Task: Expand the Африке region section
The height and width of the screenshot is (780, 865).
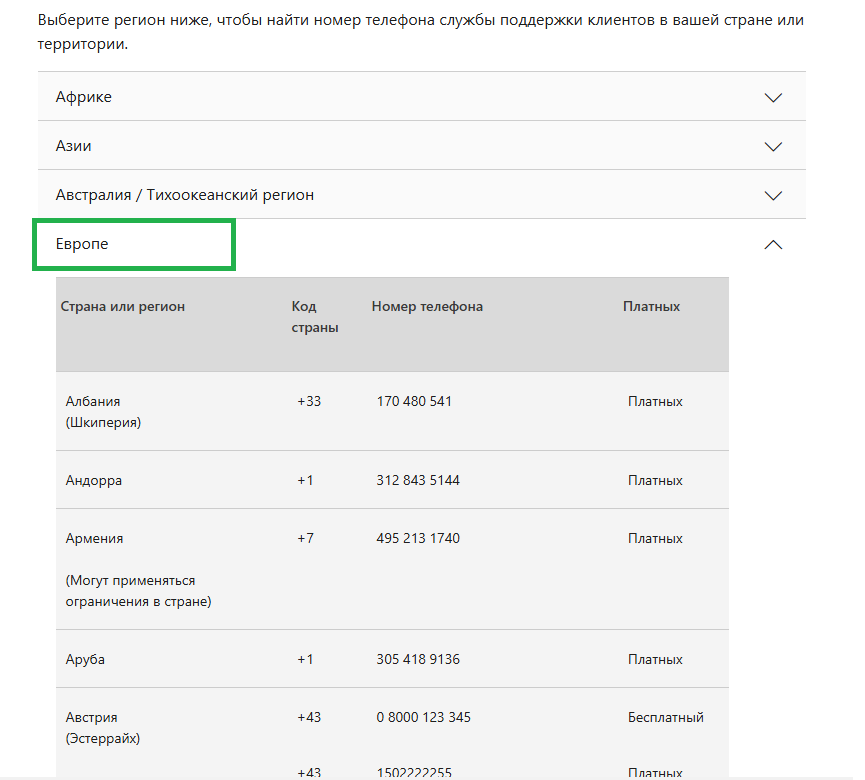Action: coord(421,97)
